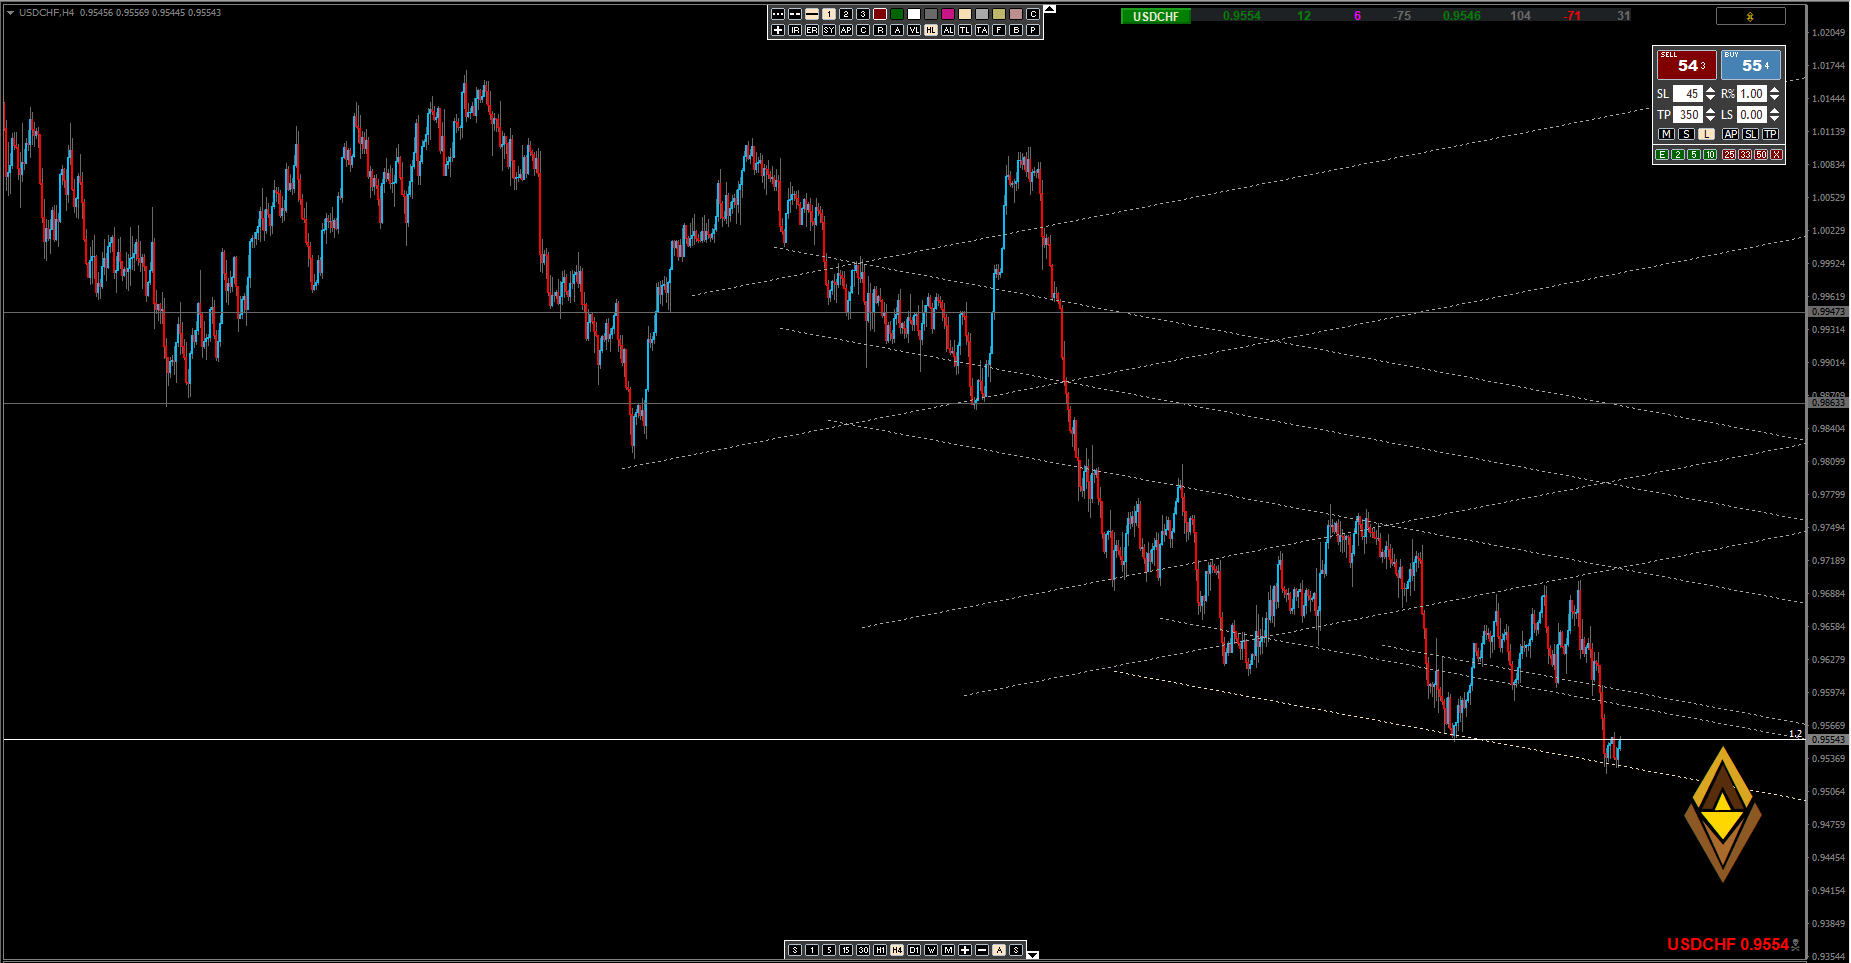Zoom in with the bottom toolbar plus button

click(965, 950)
